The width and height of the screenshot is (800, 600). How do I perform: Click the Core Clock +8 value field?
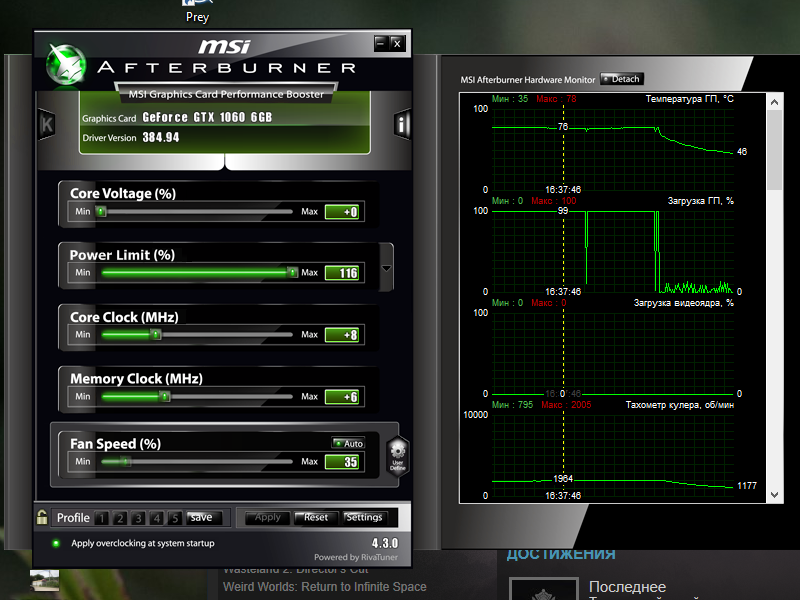pyautogui.click(x=342, y=335)
